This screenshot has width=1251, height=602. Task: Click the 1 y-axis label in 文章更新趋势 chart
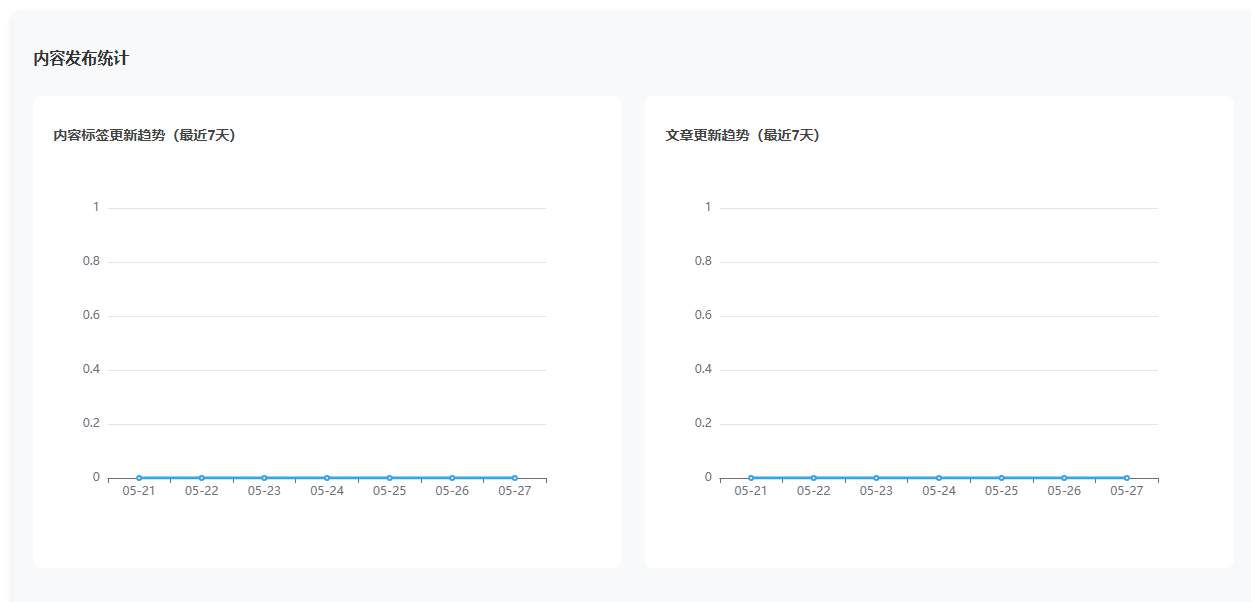point(708,207)
